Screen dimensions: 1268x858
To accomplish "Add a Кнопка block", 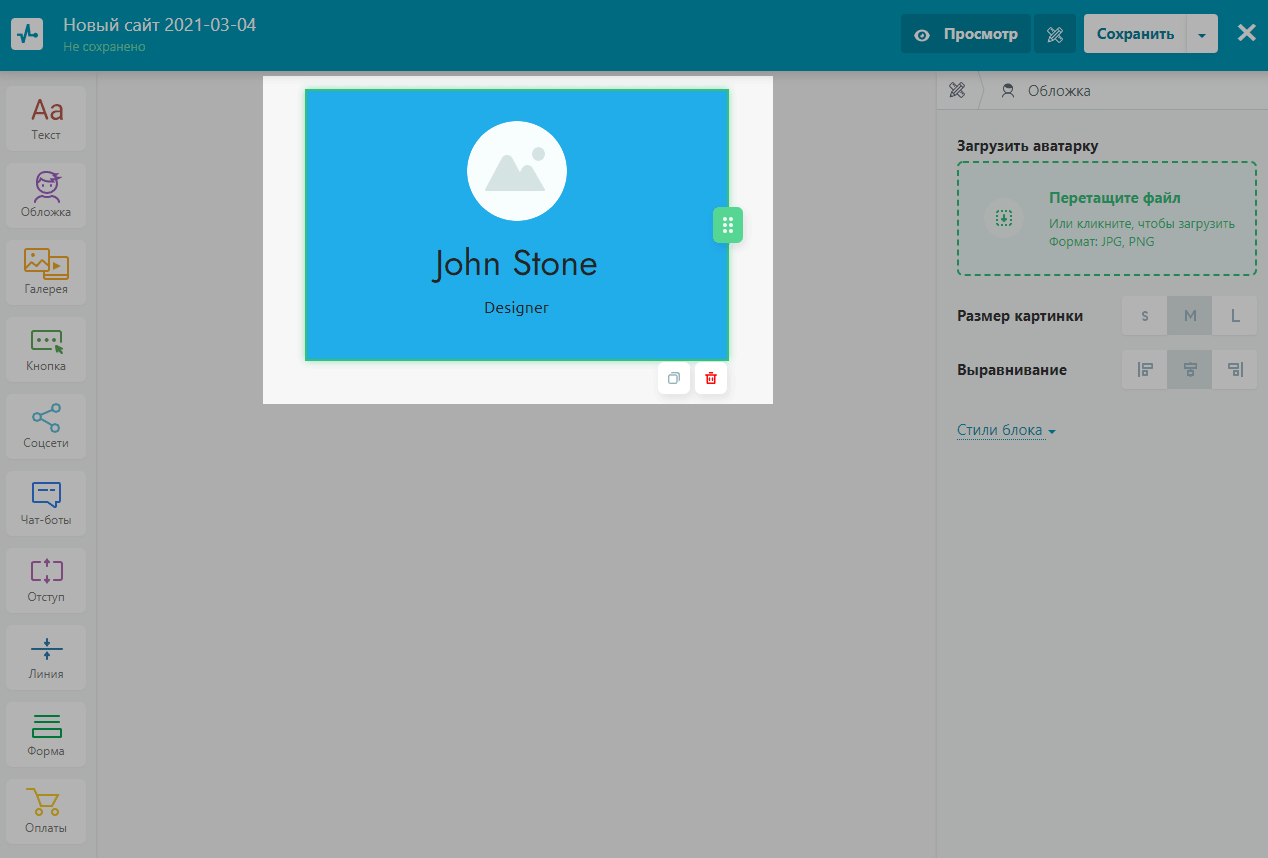I will pos(46,349).
